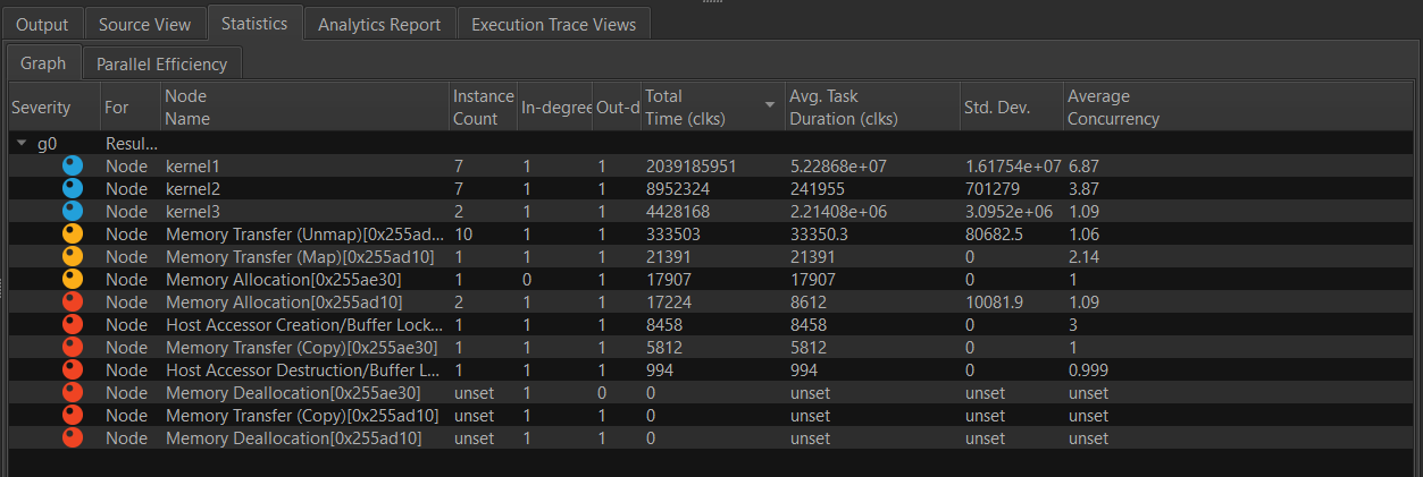The width and height of the screenshot is (1423, 477).
Task: Select the Memory Transfer (Copy)[0x255ad10] row
Action: (301, 416)
